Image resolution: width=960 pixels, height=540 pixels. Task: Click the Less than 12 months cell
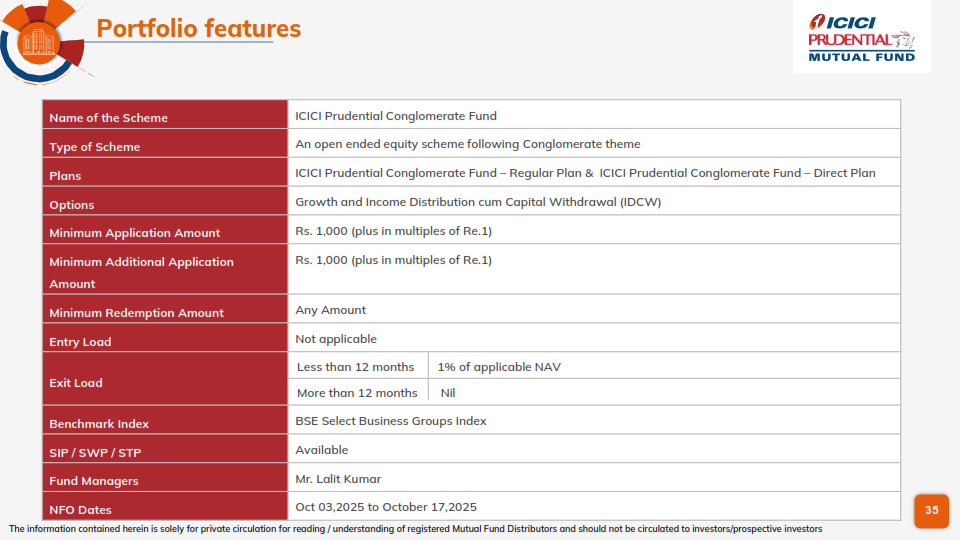355,367
